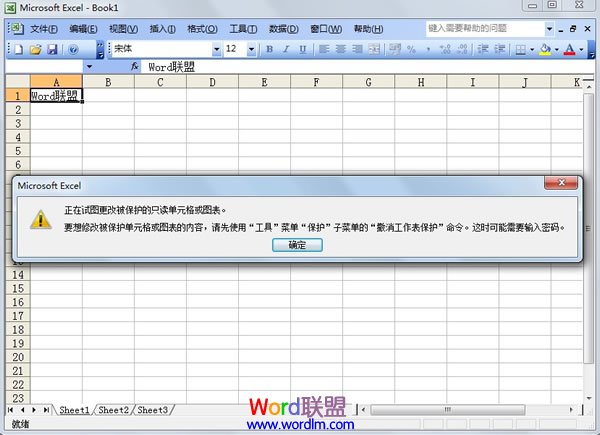Screen dimensions: 600x435
Task: Open the 视图(V) menu
Action: [123, 29]
